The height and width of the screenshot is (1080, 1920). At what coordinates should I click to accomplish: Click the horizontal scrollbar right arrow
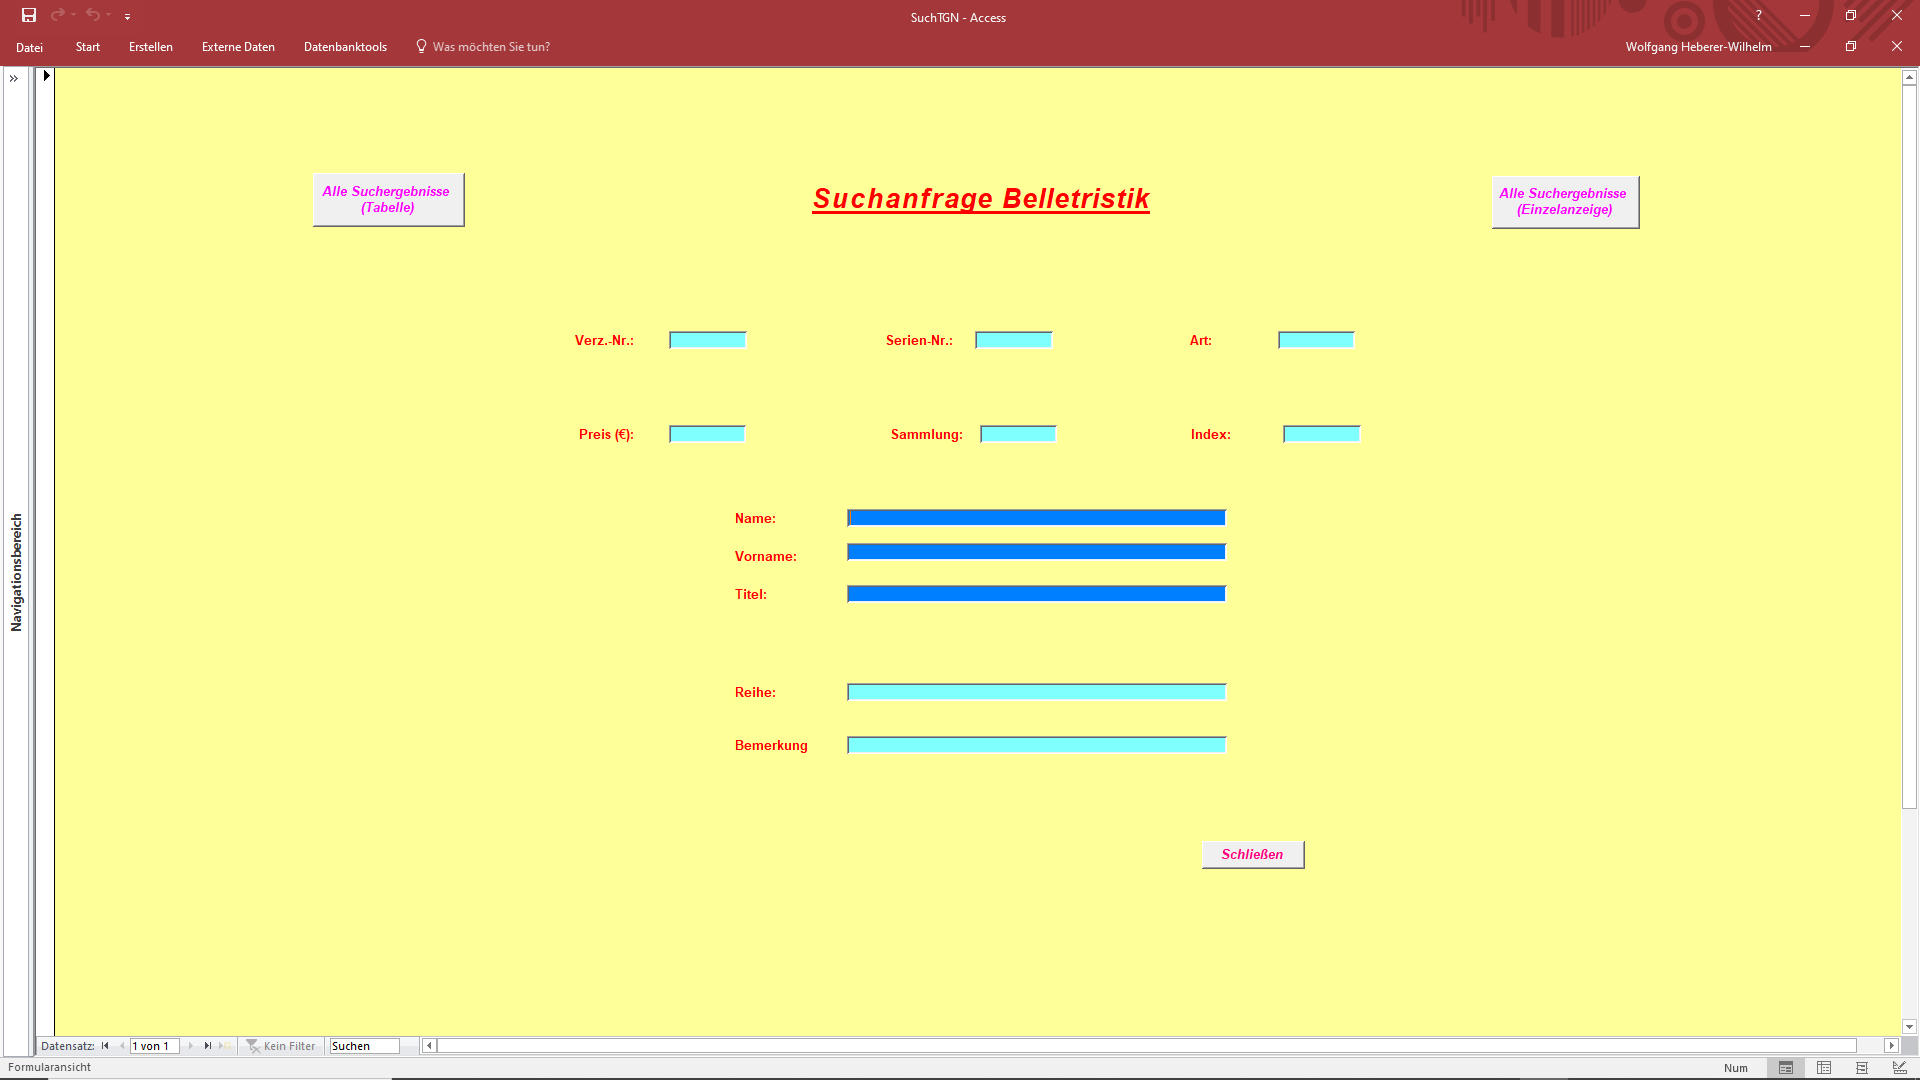[1891, 1046]
